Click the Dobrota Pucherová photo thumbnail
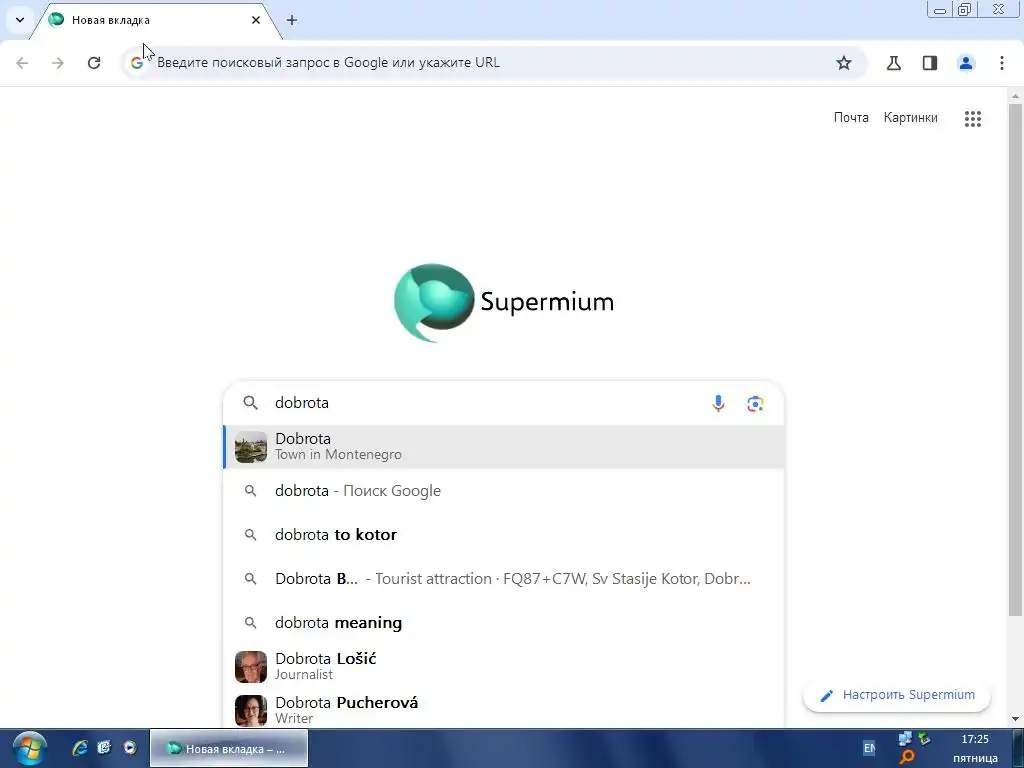 click(251, 711)
